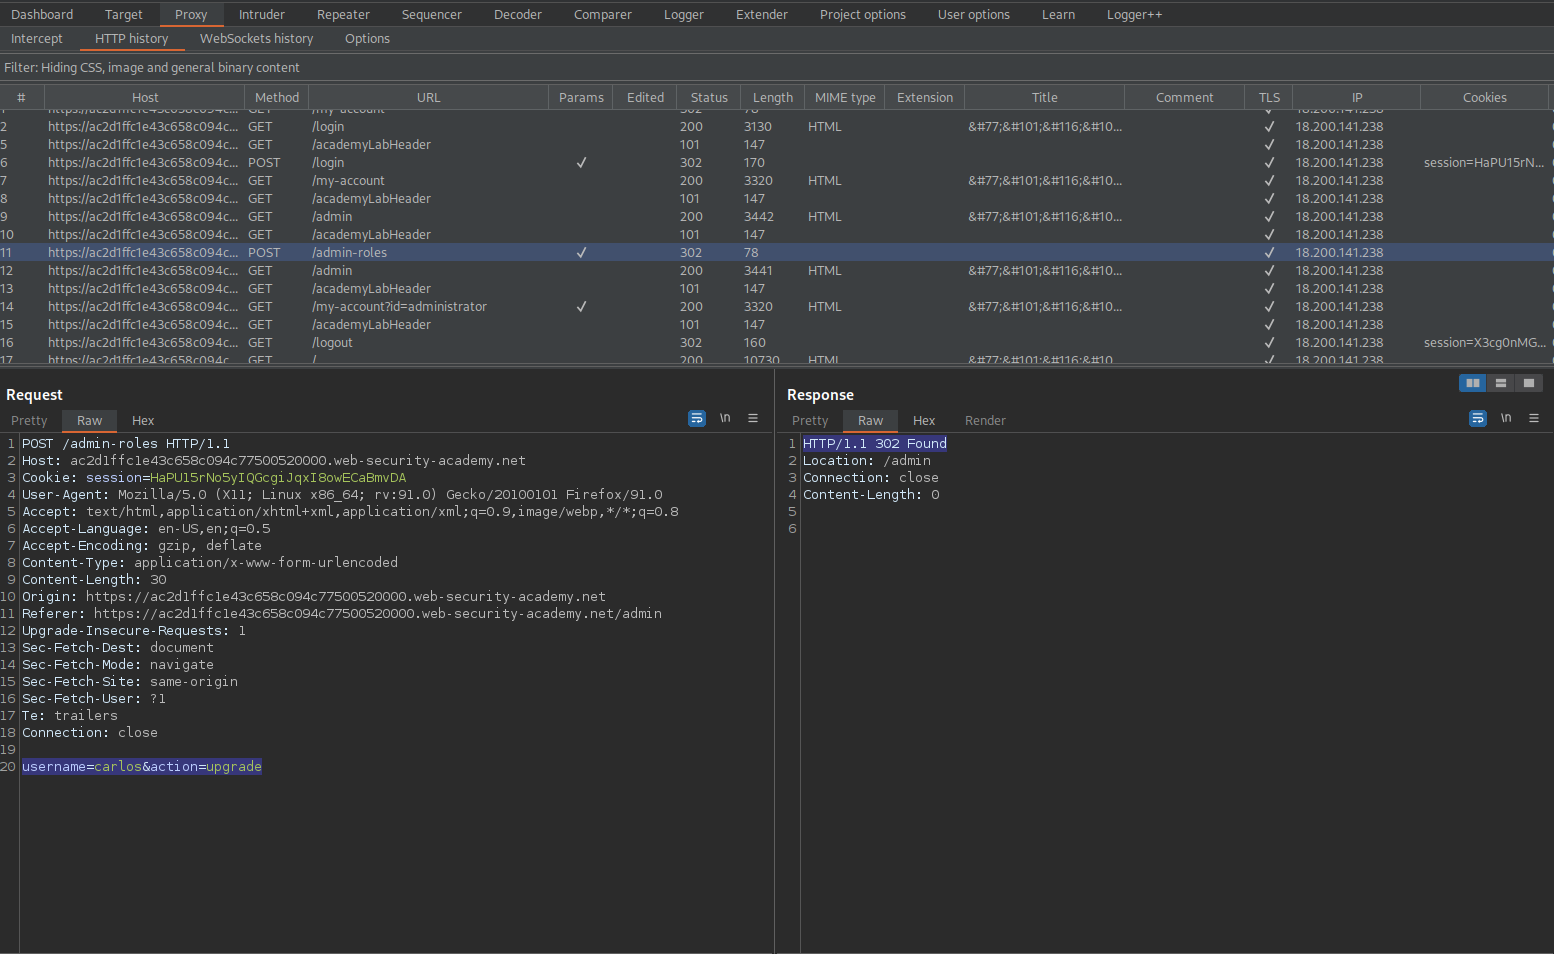Viewport: 1554px width, 954px height.
Task: Open the Logger++ tab
Action: (x=1135, y=14)
